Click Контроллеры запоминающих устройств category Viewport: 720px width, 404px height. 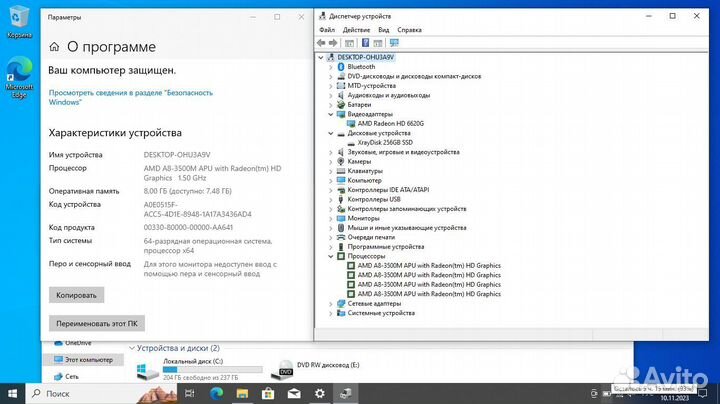(407, 209)
